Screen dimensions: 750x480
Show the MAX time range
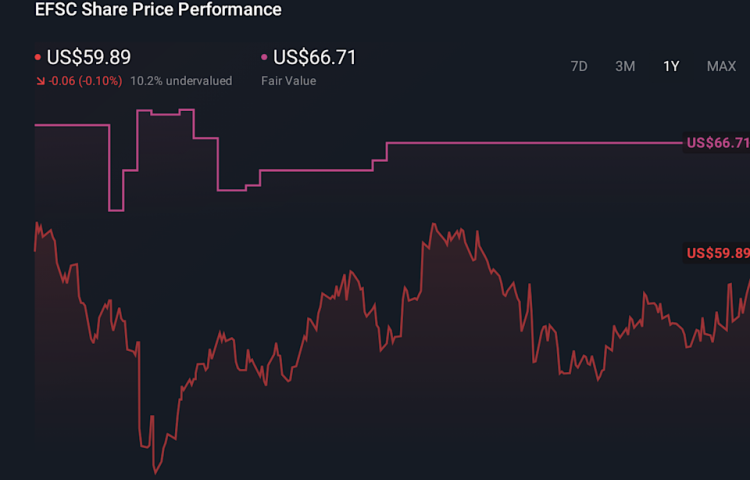[721, 66]
